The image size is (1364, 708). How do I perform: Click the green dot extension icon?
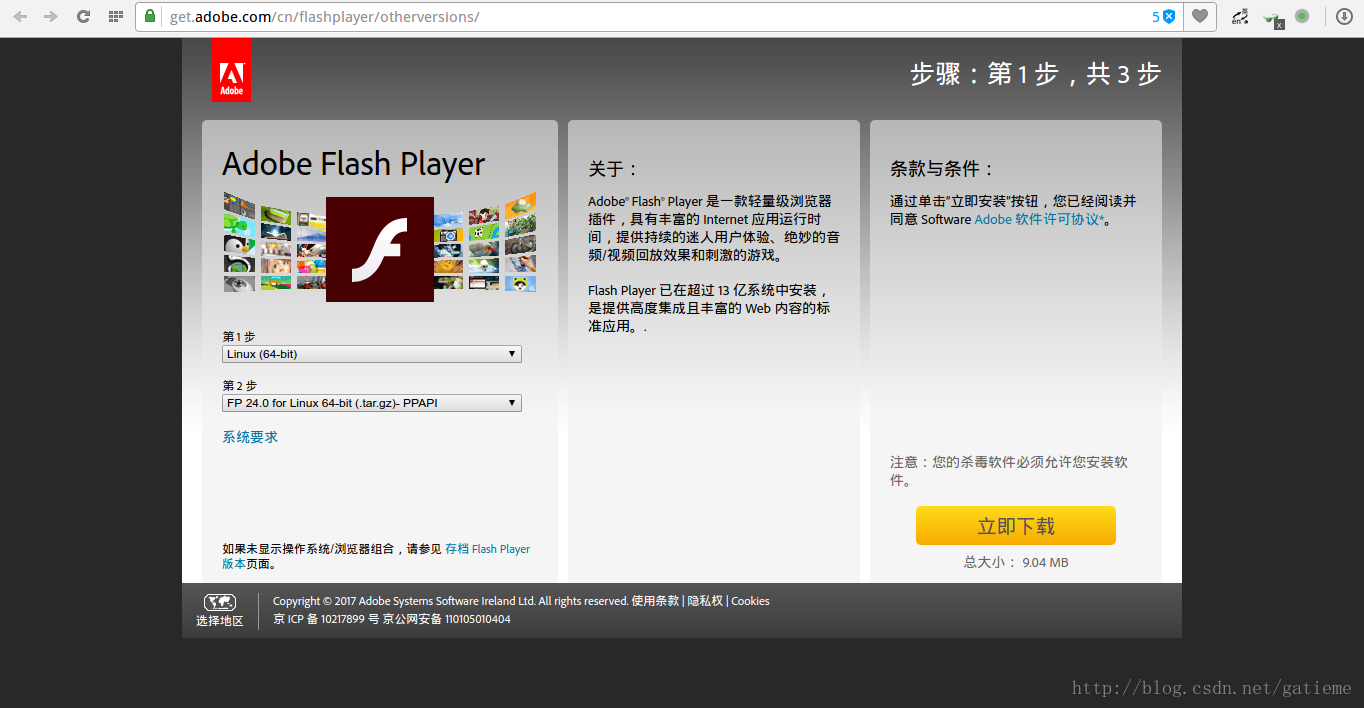point(1302,16)
